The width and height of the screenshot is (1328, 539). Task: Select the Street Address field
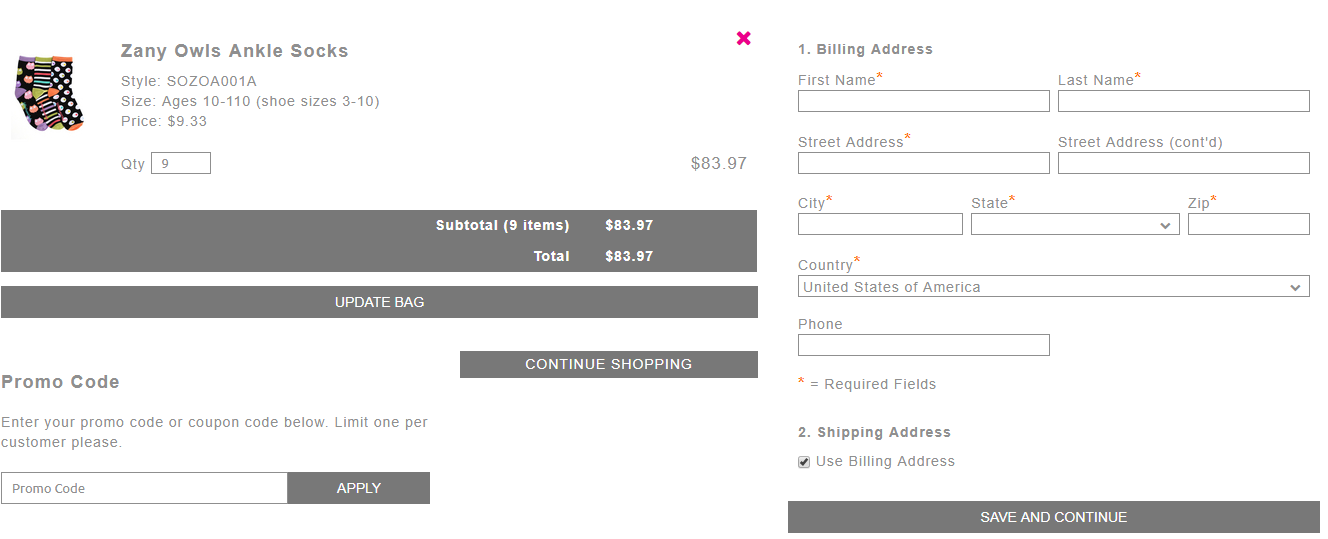pyautogui.click(x=924, y=163)
